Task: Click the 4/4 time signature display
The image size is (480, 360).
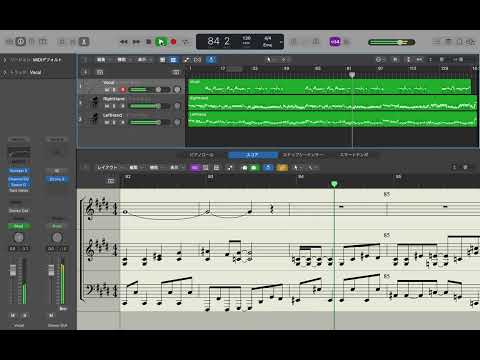Action: tap(268, 38)
